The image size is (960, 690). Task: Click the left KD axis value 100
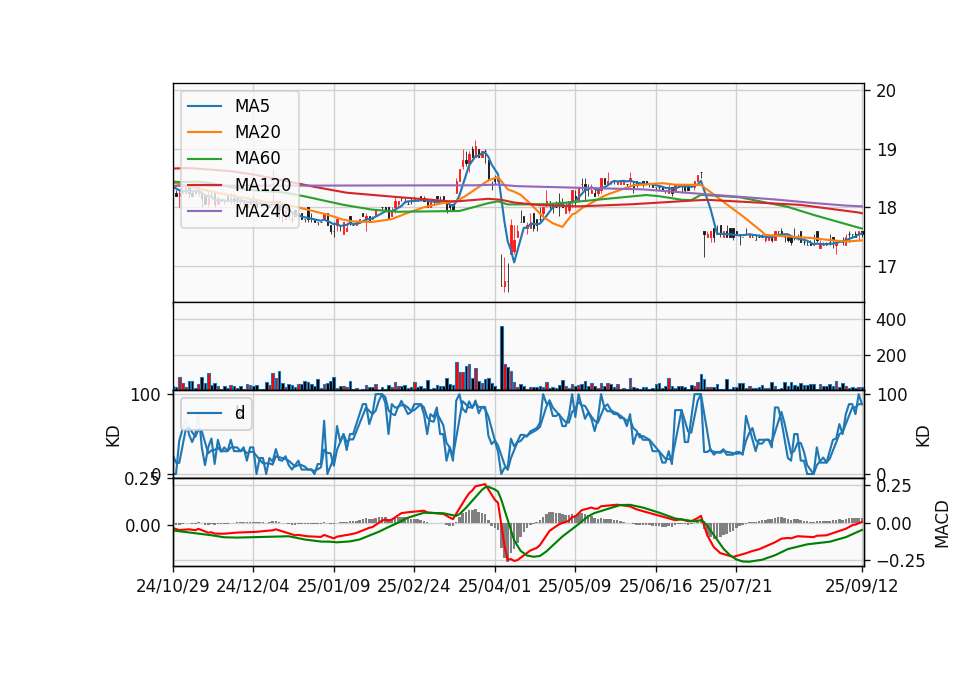point(145,396)
